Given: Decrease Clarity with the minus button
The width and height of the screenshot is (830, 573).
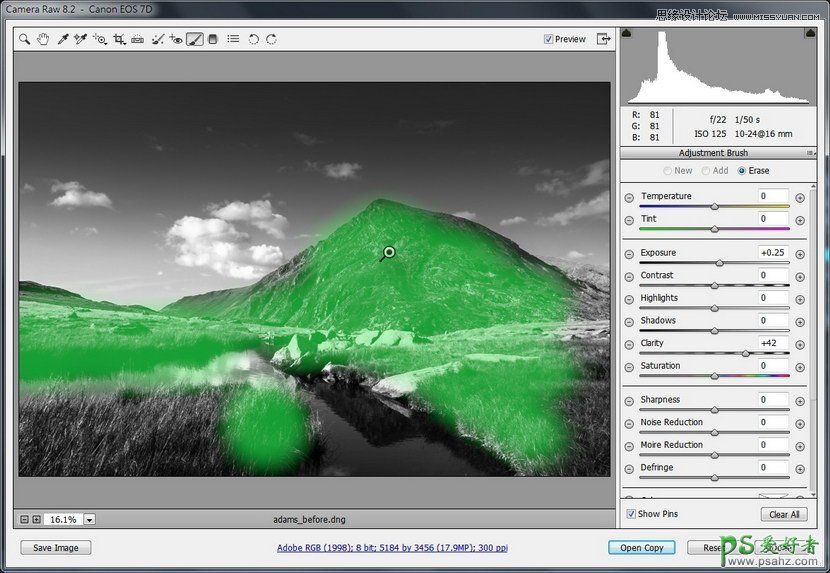Looking at the screenshot, I should [x=629, y=344].
